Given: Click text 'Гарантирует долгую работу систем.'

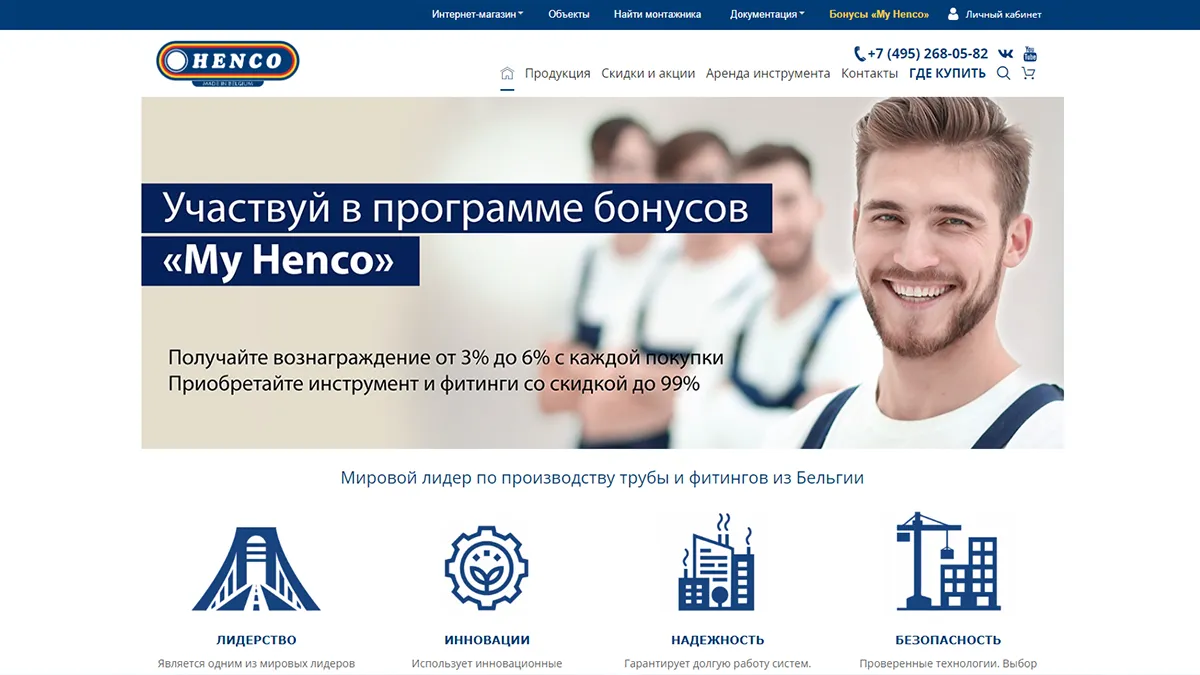Looking at the screenshot, I should coord(718,663).
